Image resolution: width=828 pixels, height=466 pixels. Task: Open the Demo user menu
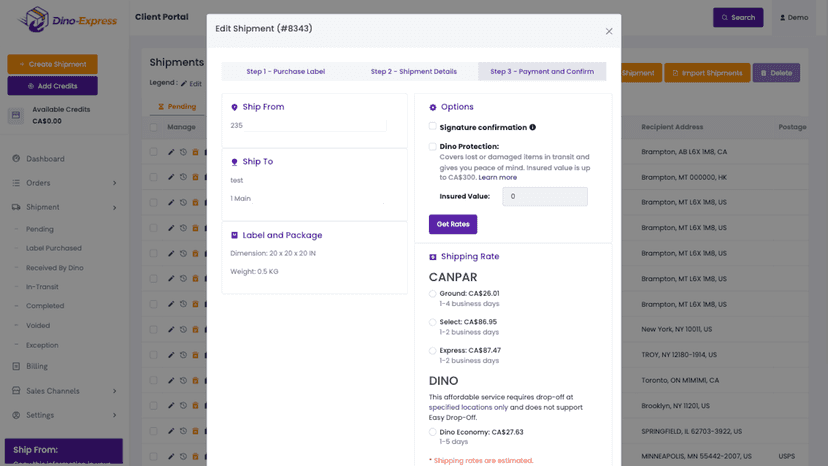click(794, 17)
